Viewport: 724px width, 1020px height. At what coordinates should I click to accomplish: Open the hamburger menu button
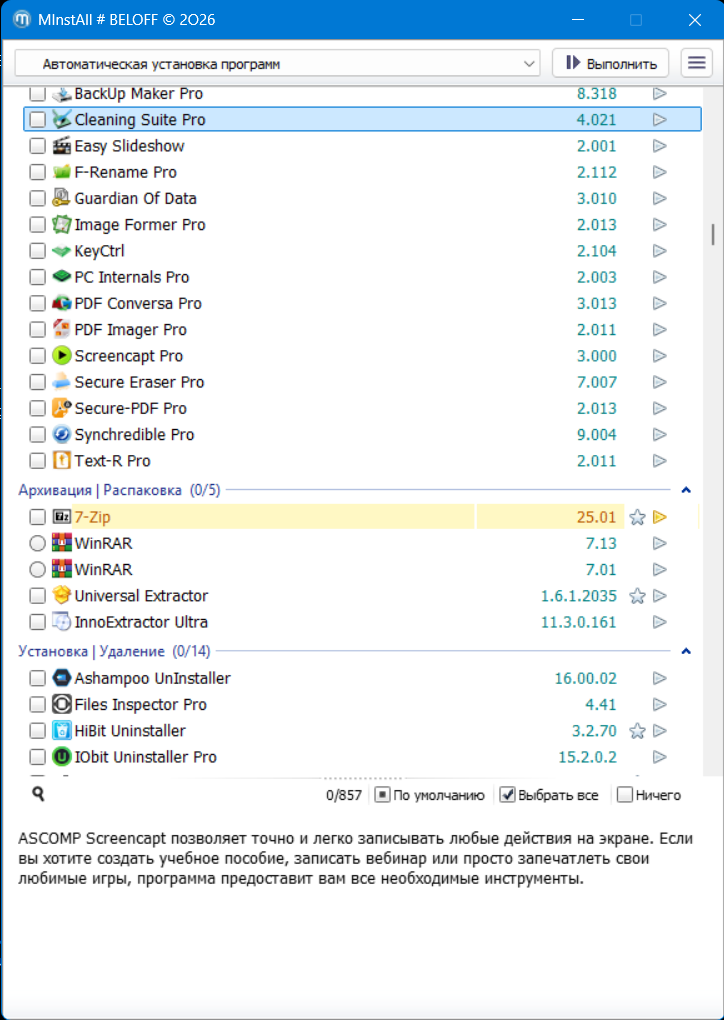click(x=697, y=63)
